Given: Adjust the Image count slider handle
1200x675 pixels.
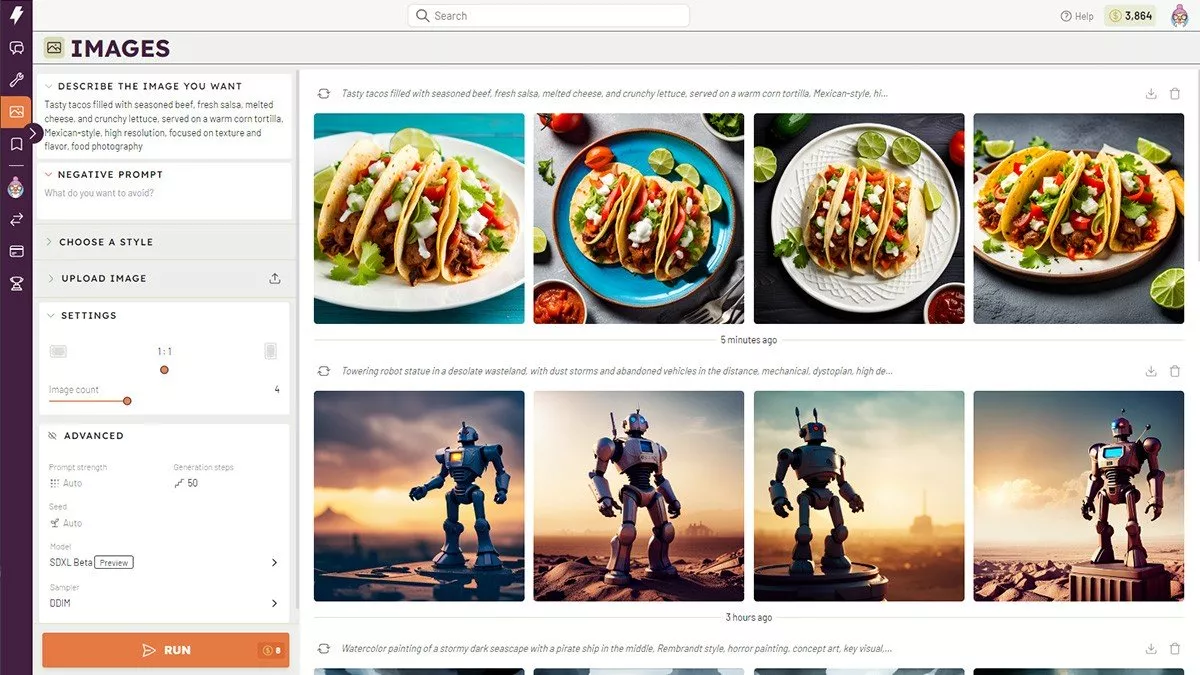Looking at the screenshot, I should (x=127, y=401).
